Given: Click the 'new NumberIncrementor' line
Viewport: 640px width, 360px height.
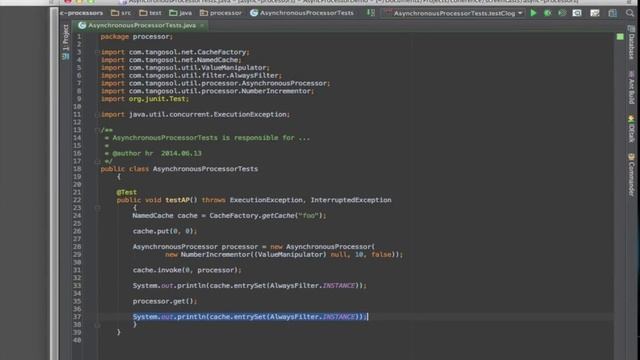Looking at the screenshot, I should tap(284, 255).
